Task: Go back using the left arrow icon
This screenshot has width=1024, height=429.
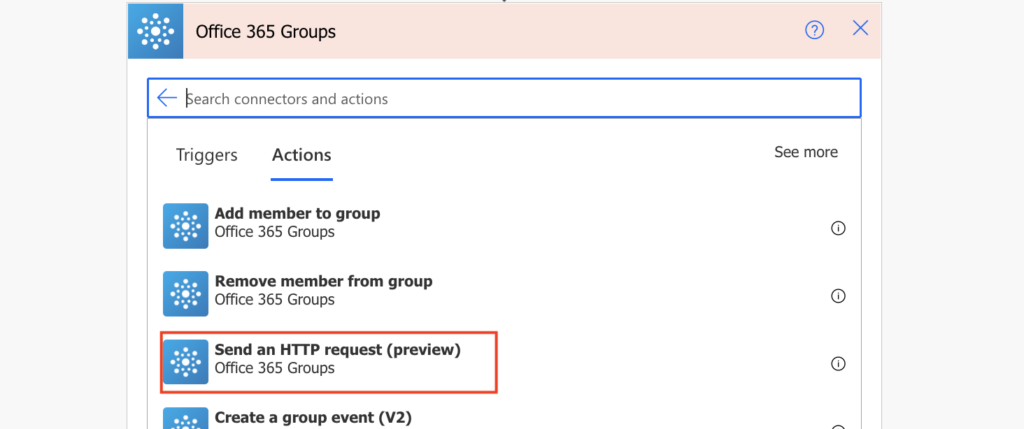Action: (167, 99)
